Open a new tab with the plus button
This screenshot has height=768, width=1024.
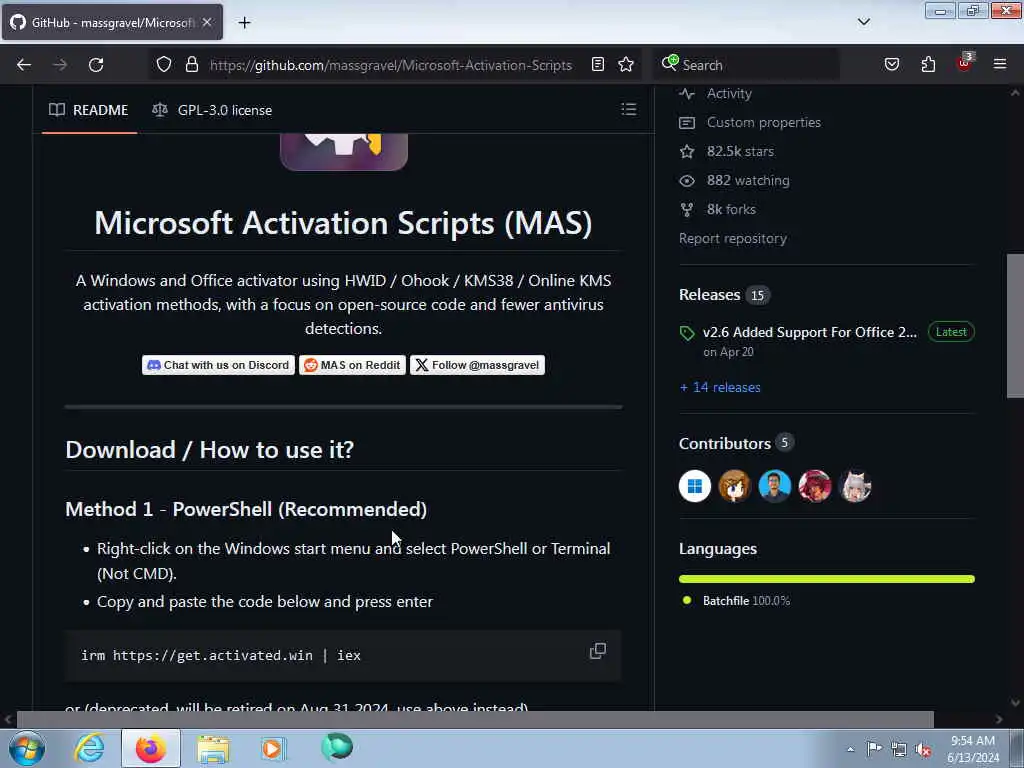(x=244, y=23)
